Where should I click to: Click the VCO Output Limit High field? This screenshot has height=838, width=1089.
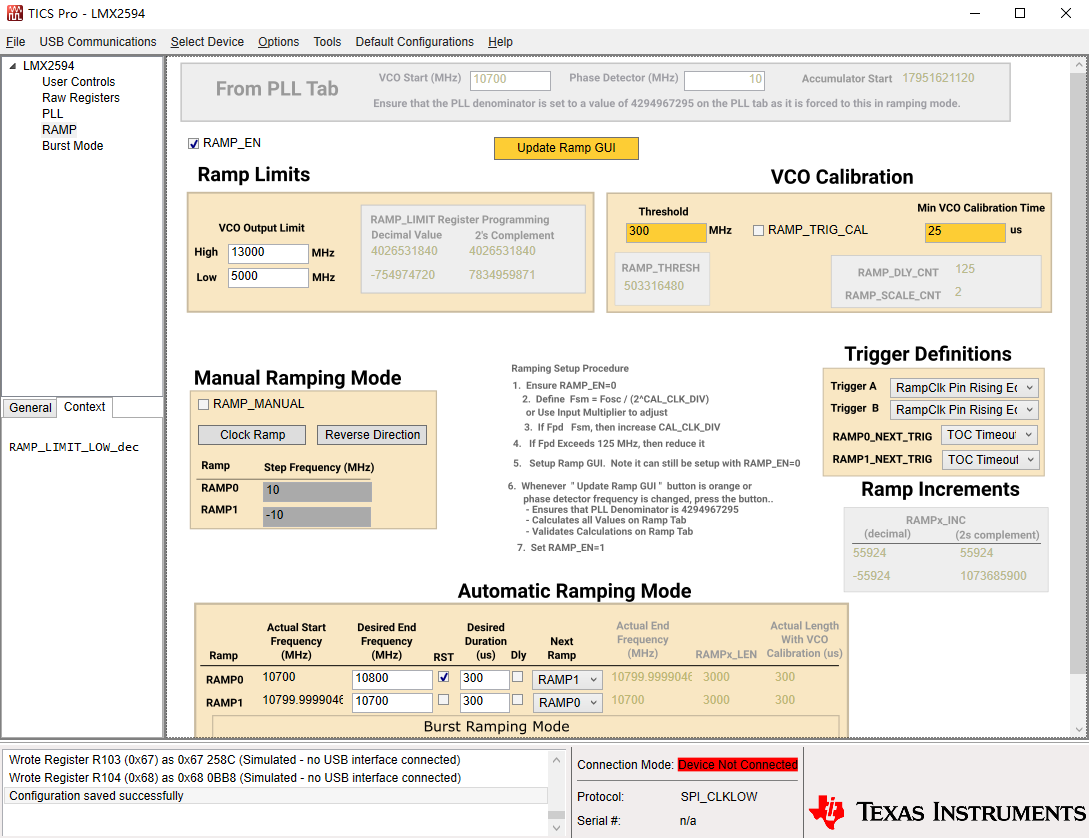coord(268,253)
